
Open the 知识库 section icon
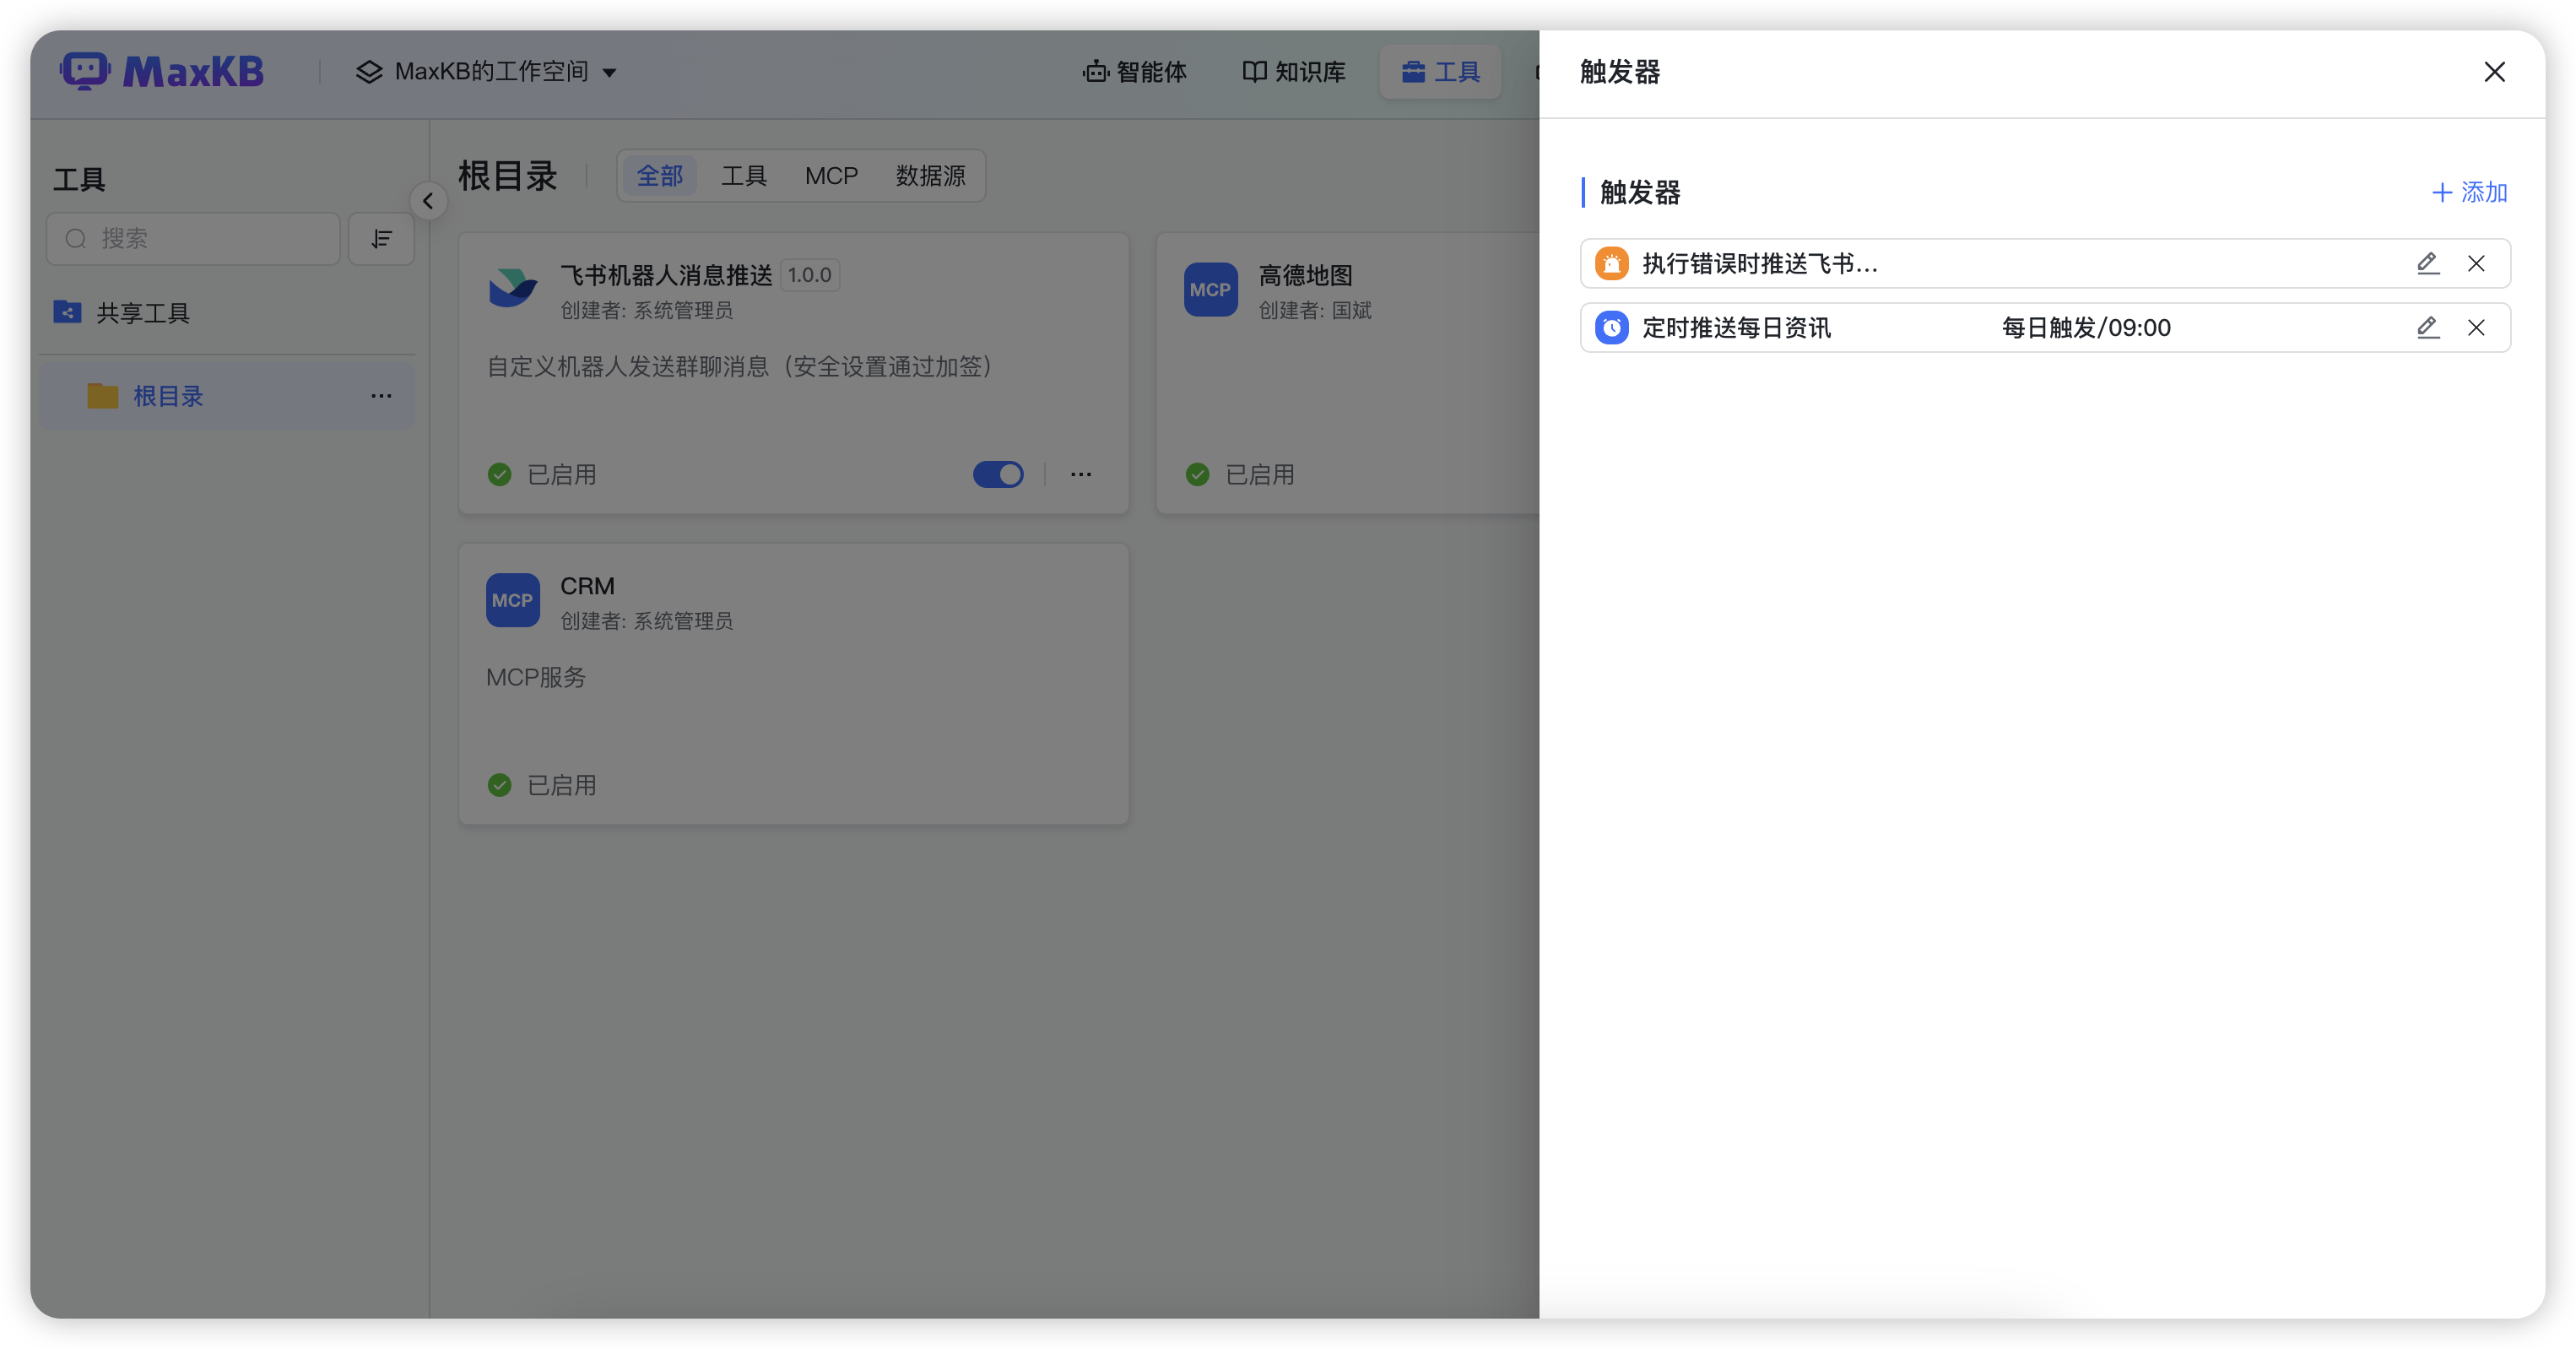[x=1254, y=71]
